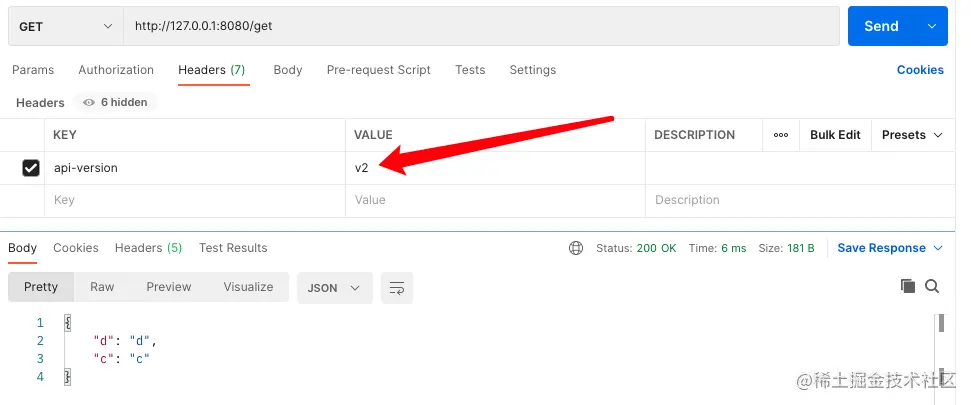The width and height of the screenshot is (971, 405).
Task: Select the Headers (7) request tab
Action: (212, 70)
